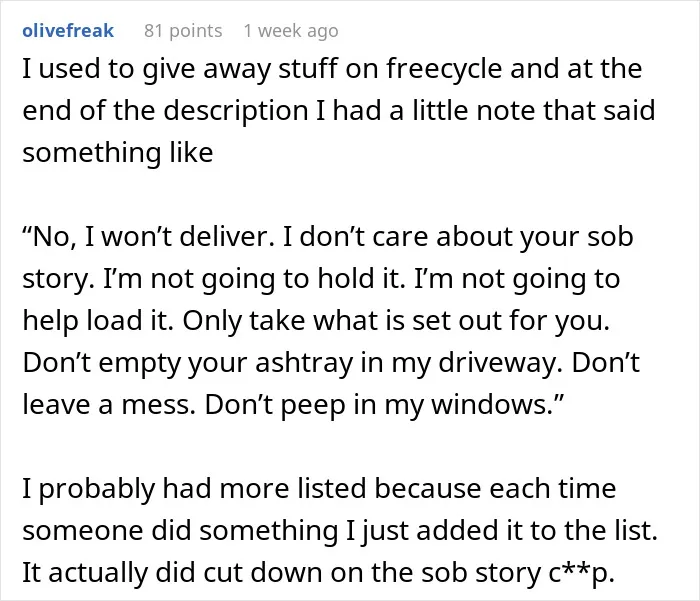This screenshot has width=700, height=601.
Task: Open the 1 week ago timestamp
Action: pos(291,31)
